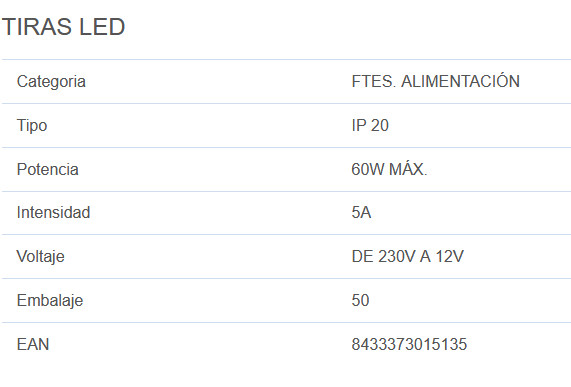Image resolution: width=571 pixels, height=387 pixels.
Task: Click the DE 230V A 12V value
Action: click(x=407, y=257)
